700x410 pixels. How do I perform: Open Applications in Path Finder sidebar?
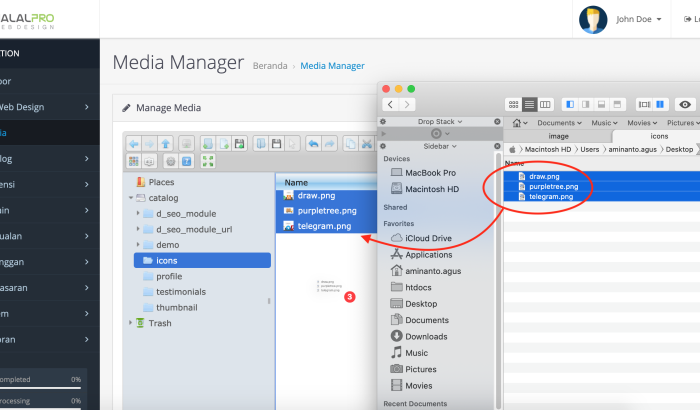pos(428,255)
